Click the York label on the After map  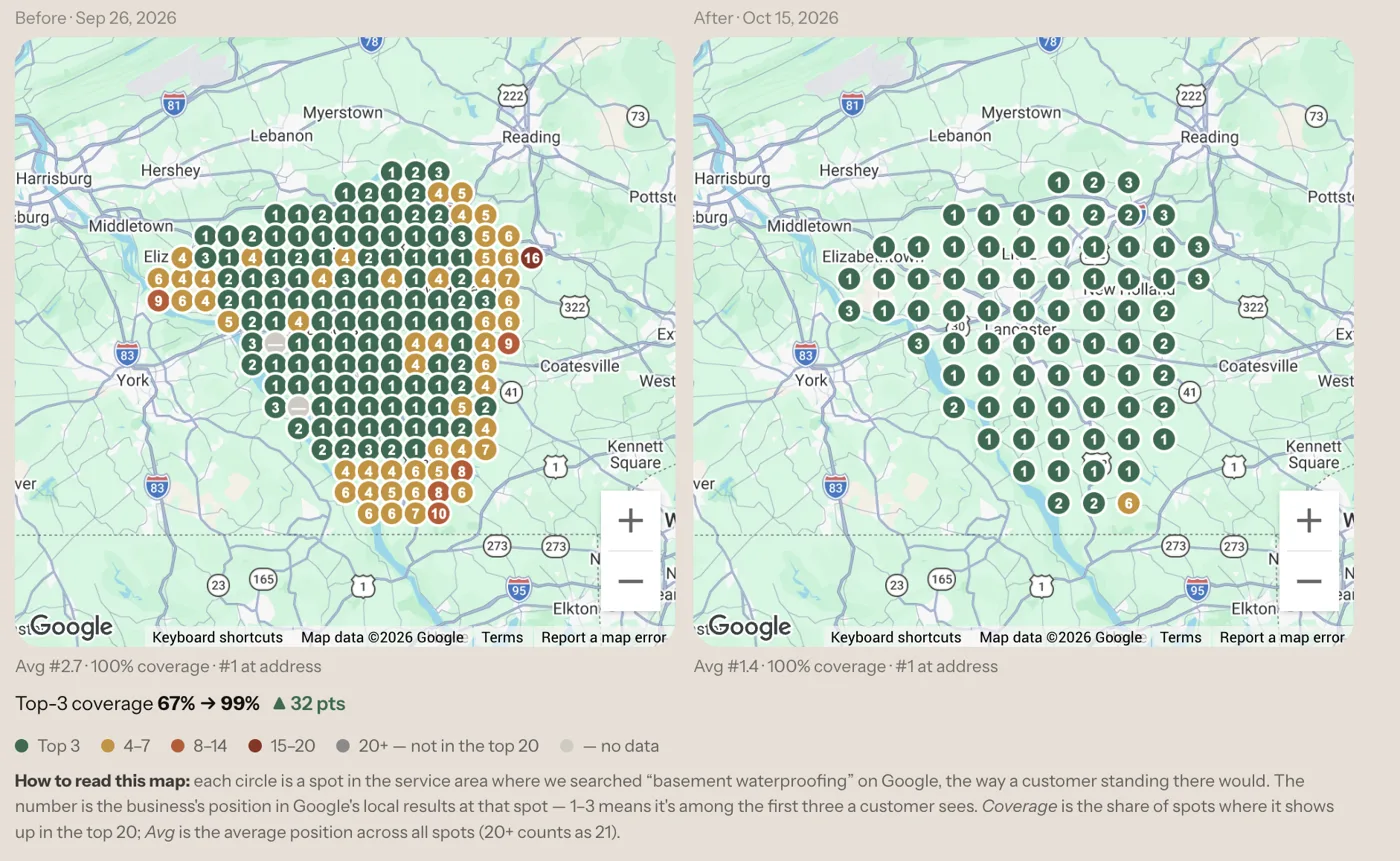[x=811, y=380]
